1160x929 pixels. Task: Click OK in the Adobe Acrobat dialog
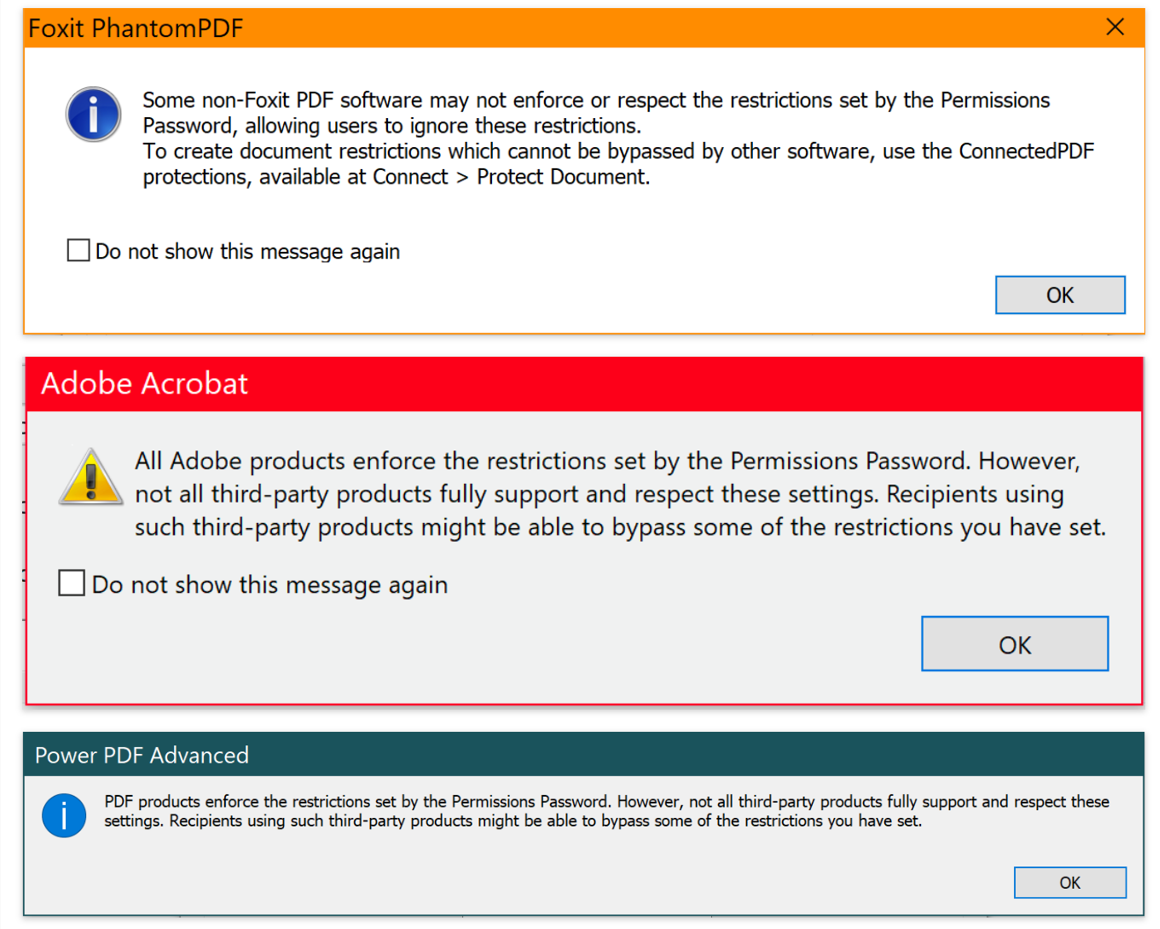pos(1014,643)
